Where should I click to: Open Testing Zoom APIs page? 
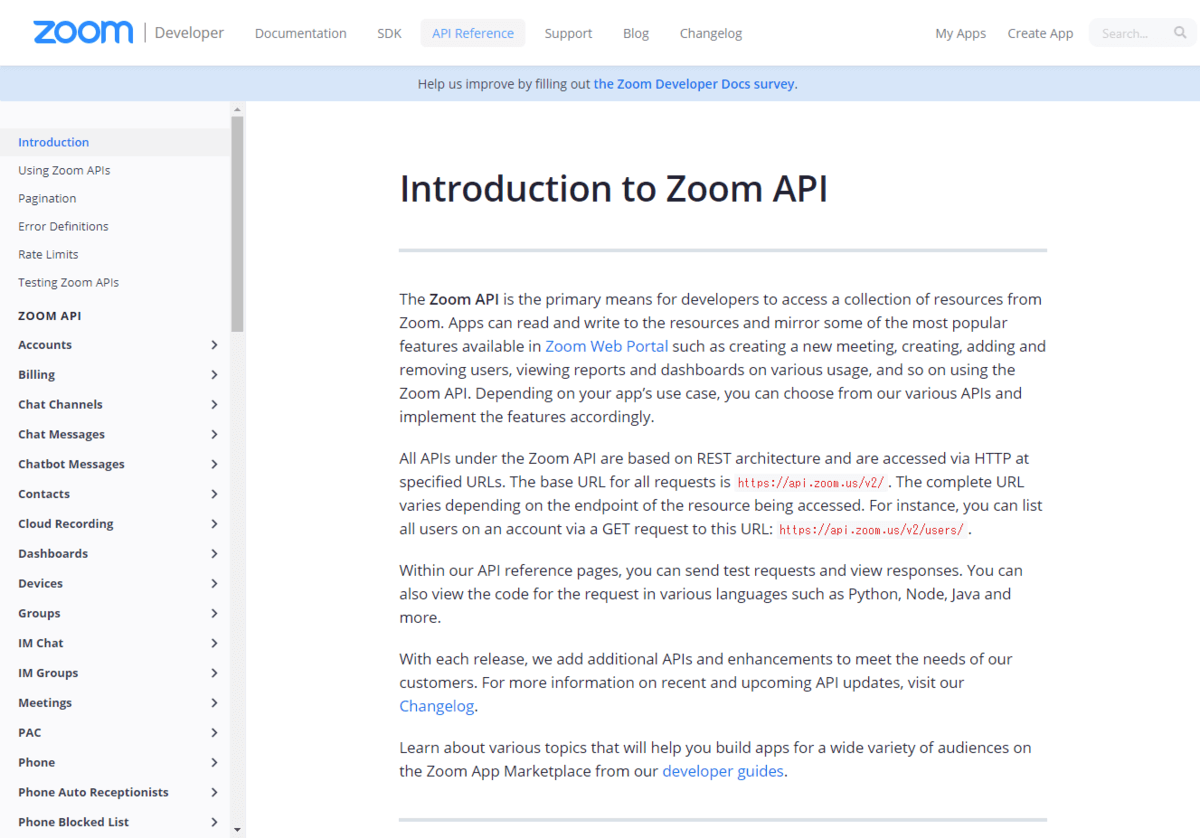(68, 282)
